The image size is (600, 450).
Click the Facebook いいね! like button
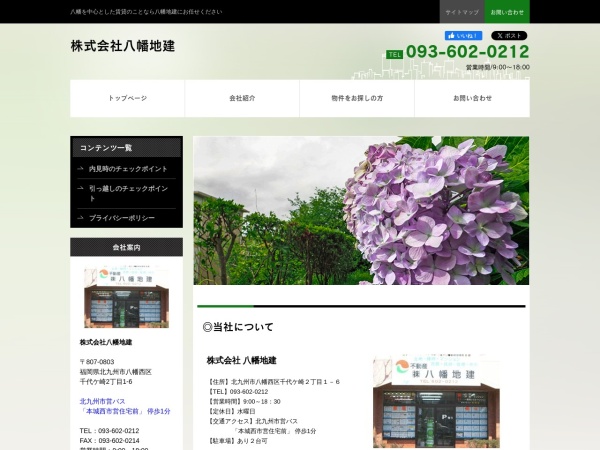(x=463, y=36)
